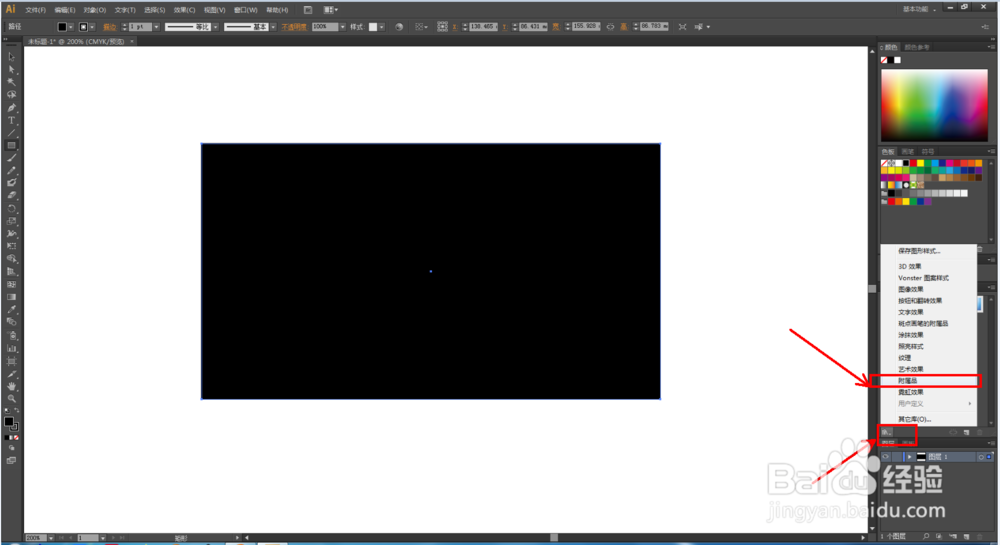This screenshot has width=1000, height=545.
Task: Click the Recolor Artwork wheel icon
Action: 399,27
